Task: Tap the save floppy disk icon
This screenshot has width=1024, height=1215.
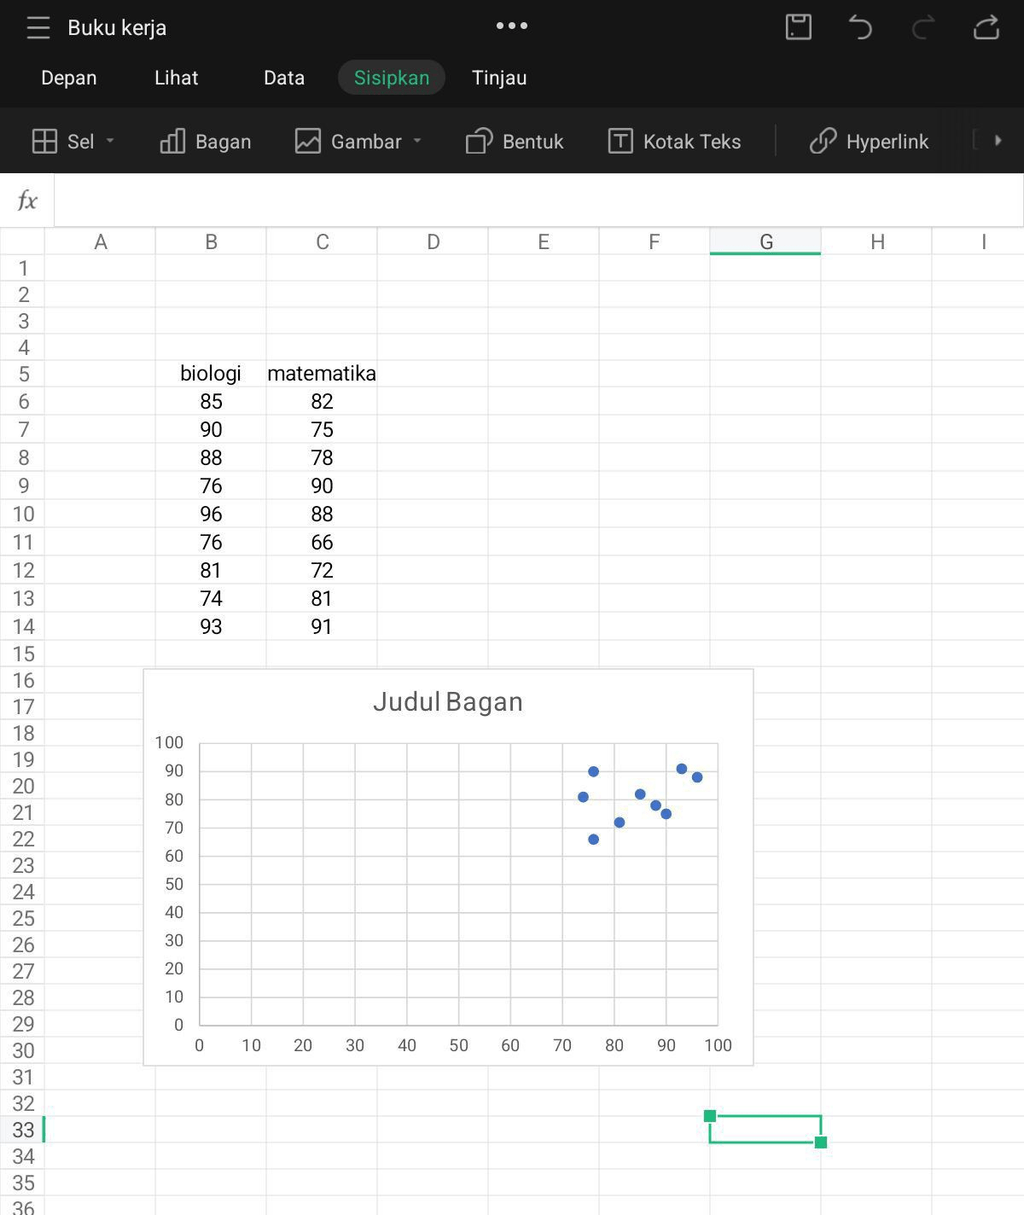Action: coord(798,27)
